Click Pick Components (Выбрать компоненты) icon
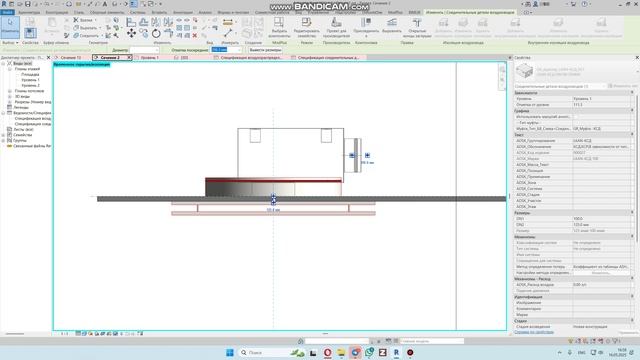Image resolution: width=640 pixels, height=360 pixels. point(279,27)
